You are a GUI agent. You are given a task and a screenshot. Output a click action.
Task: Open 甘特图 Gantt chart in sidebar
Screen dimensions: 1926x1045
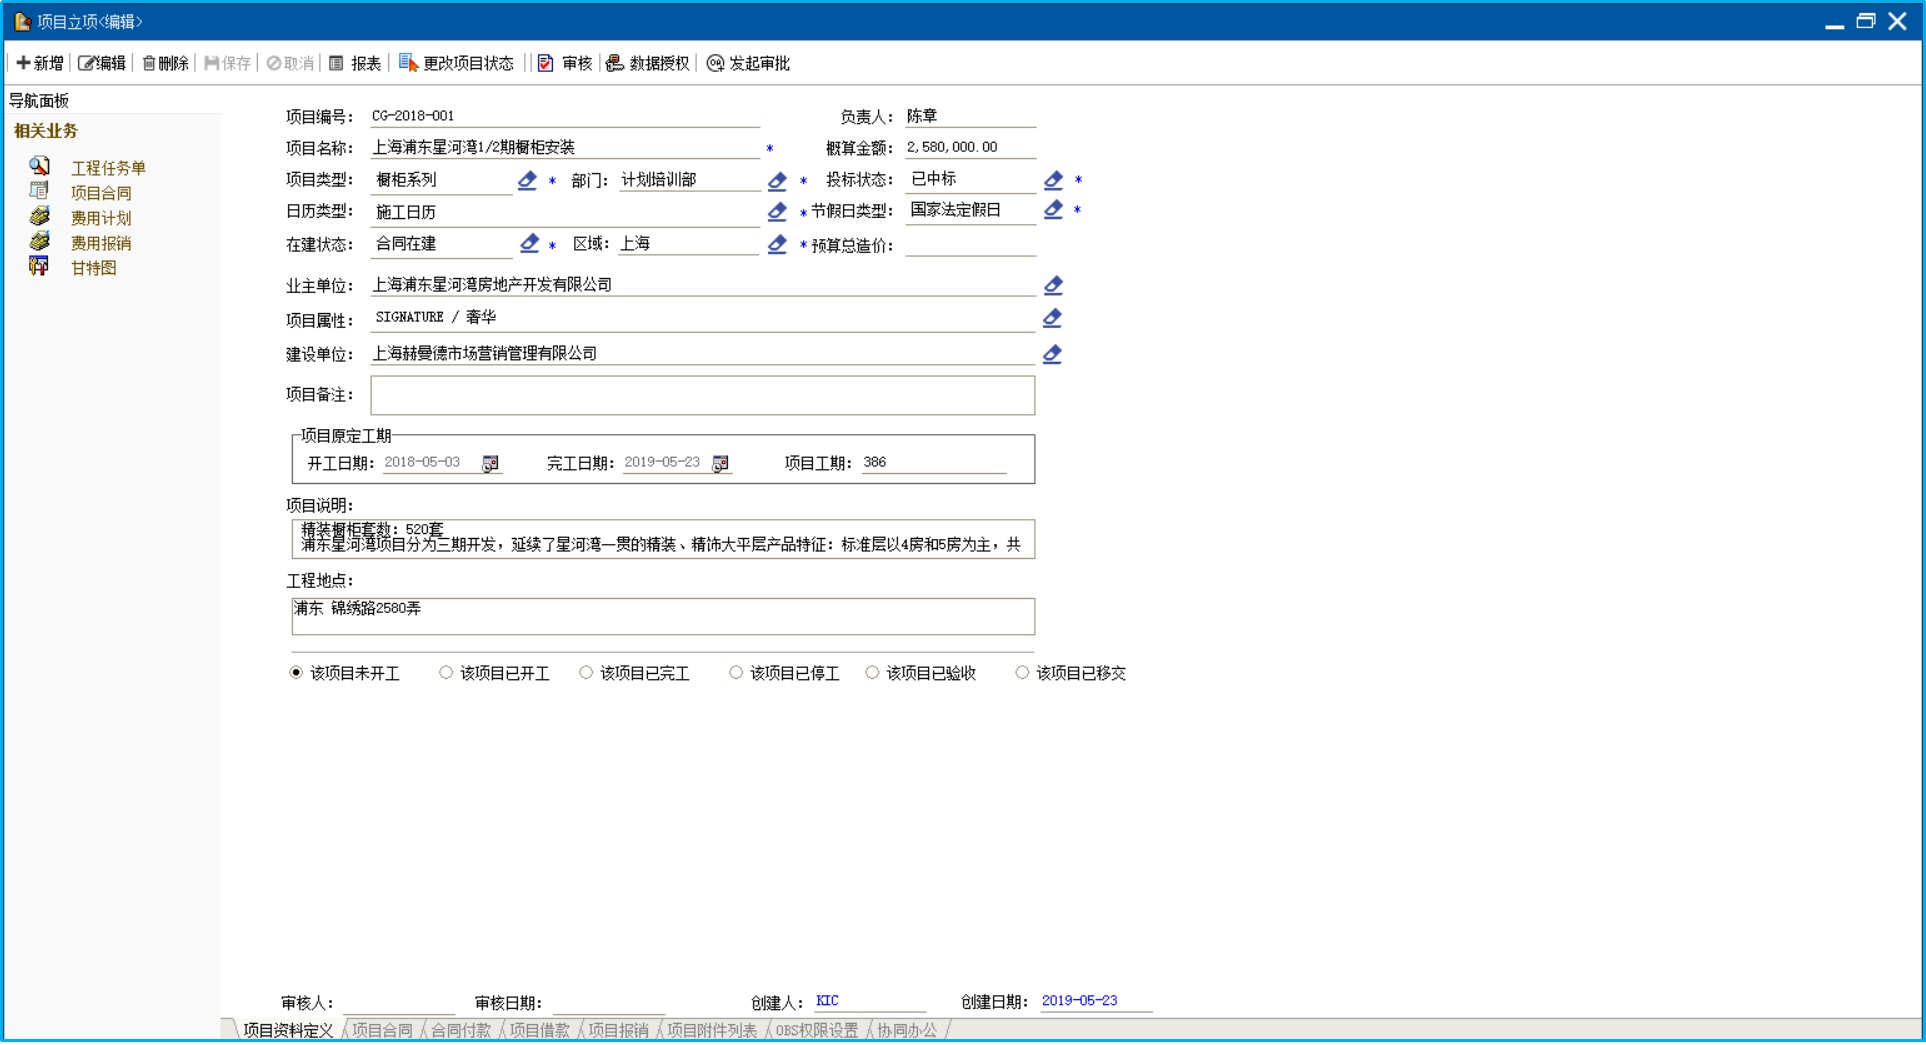tap(93, 268)
